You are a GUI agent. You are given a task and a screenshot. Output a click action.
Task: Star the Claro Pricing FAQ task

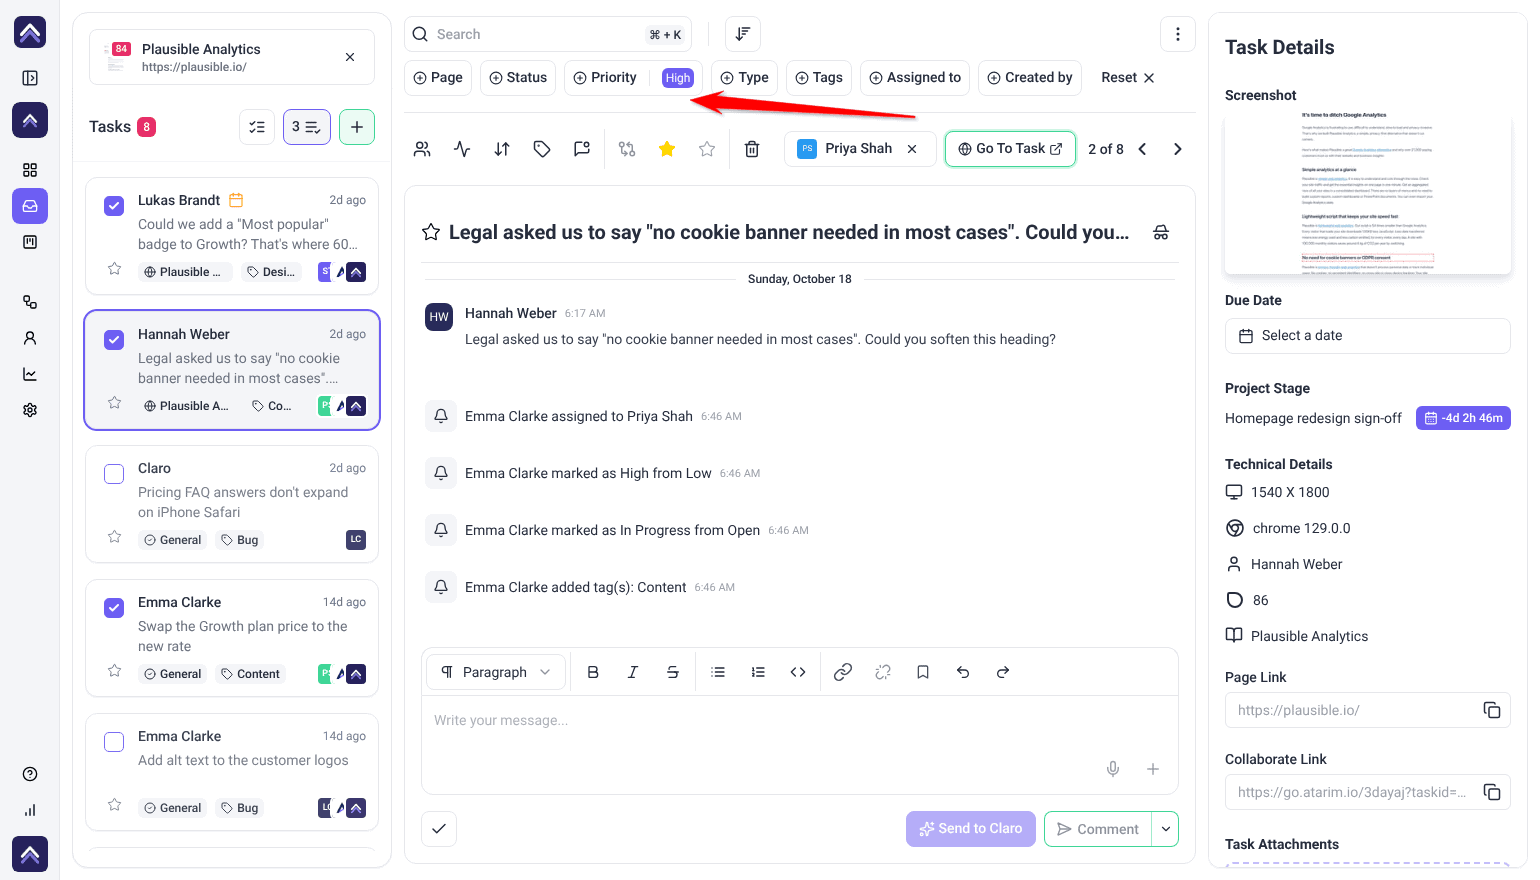click(115, 537)
